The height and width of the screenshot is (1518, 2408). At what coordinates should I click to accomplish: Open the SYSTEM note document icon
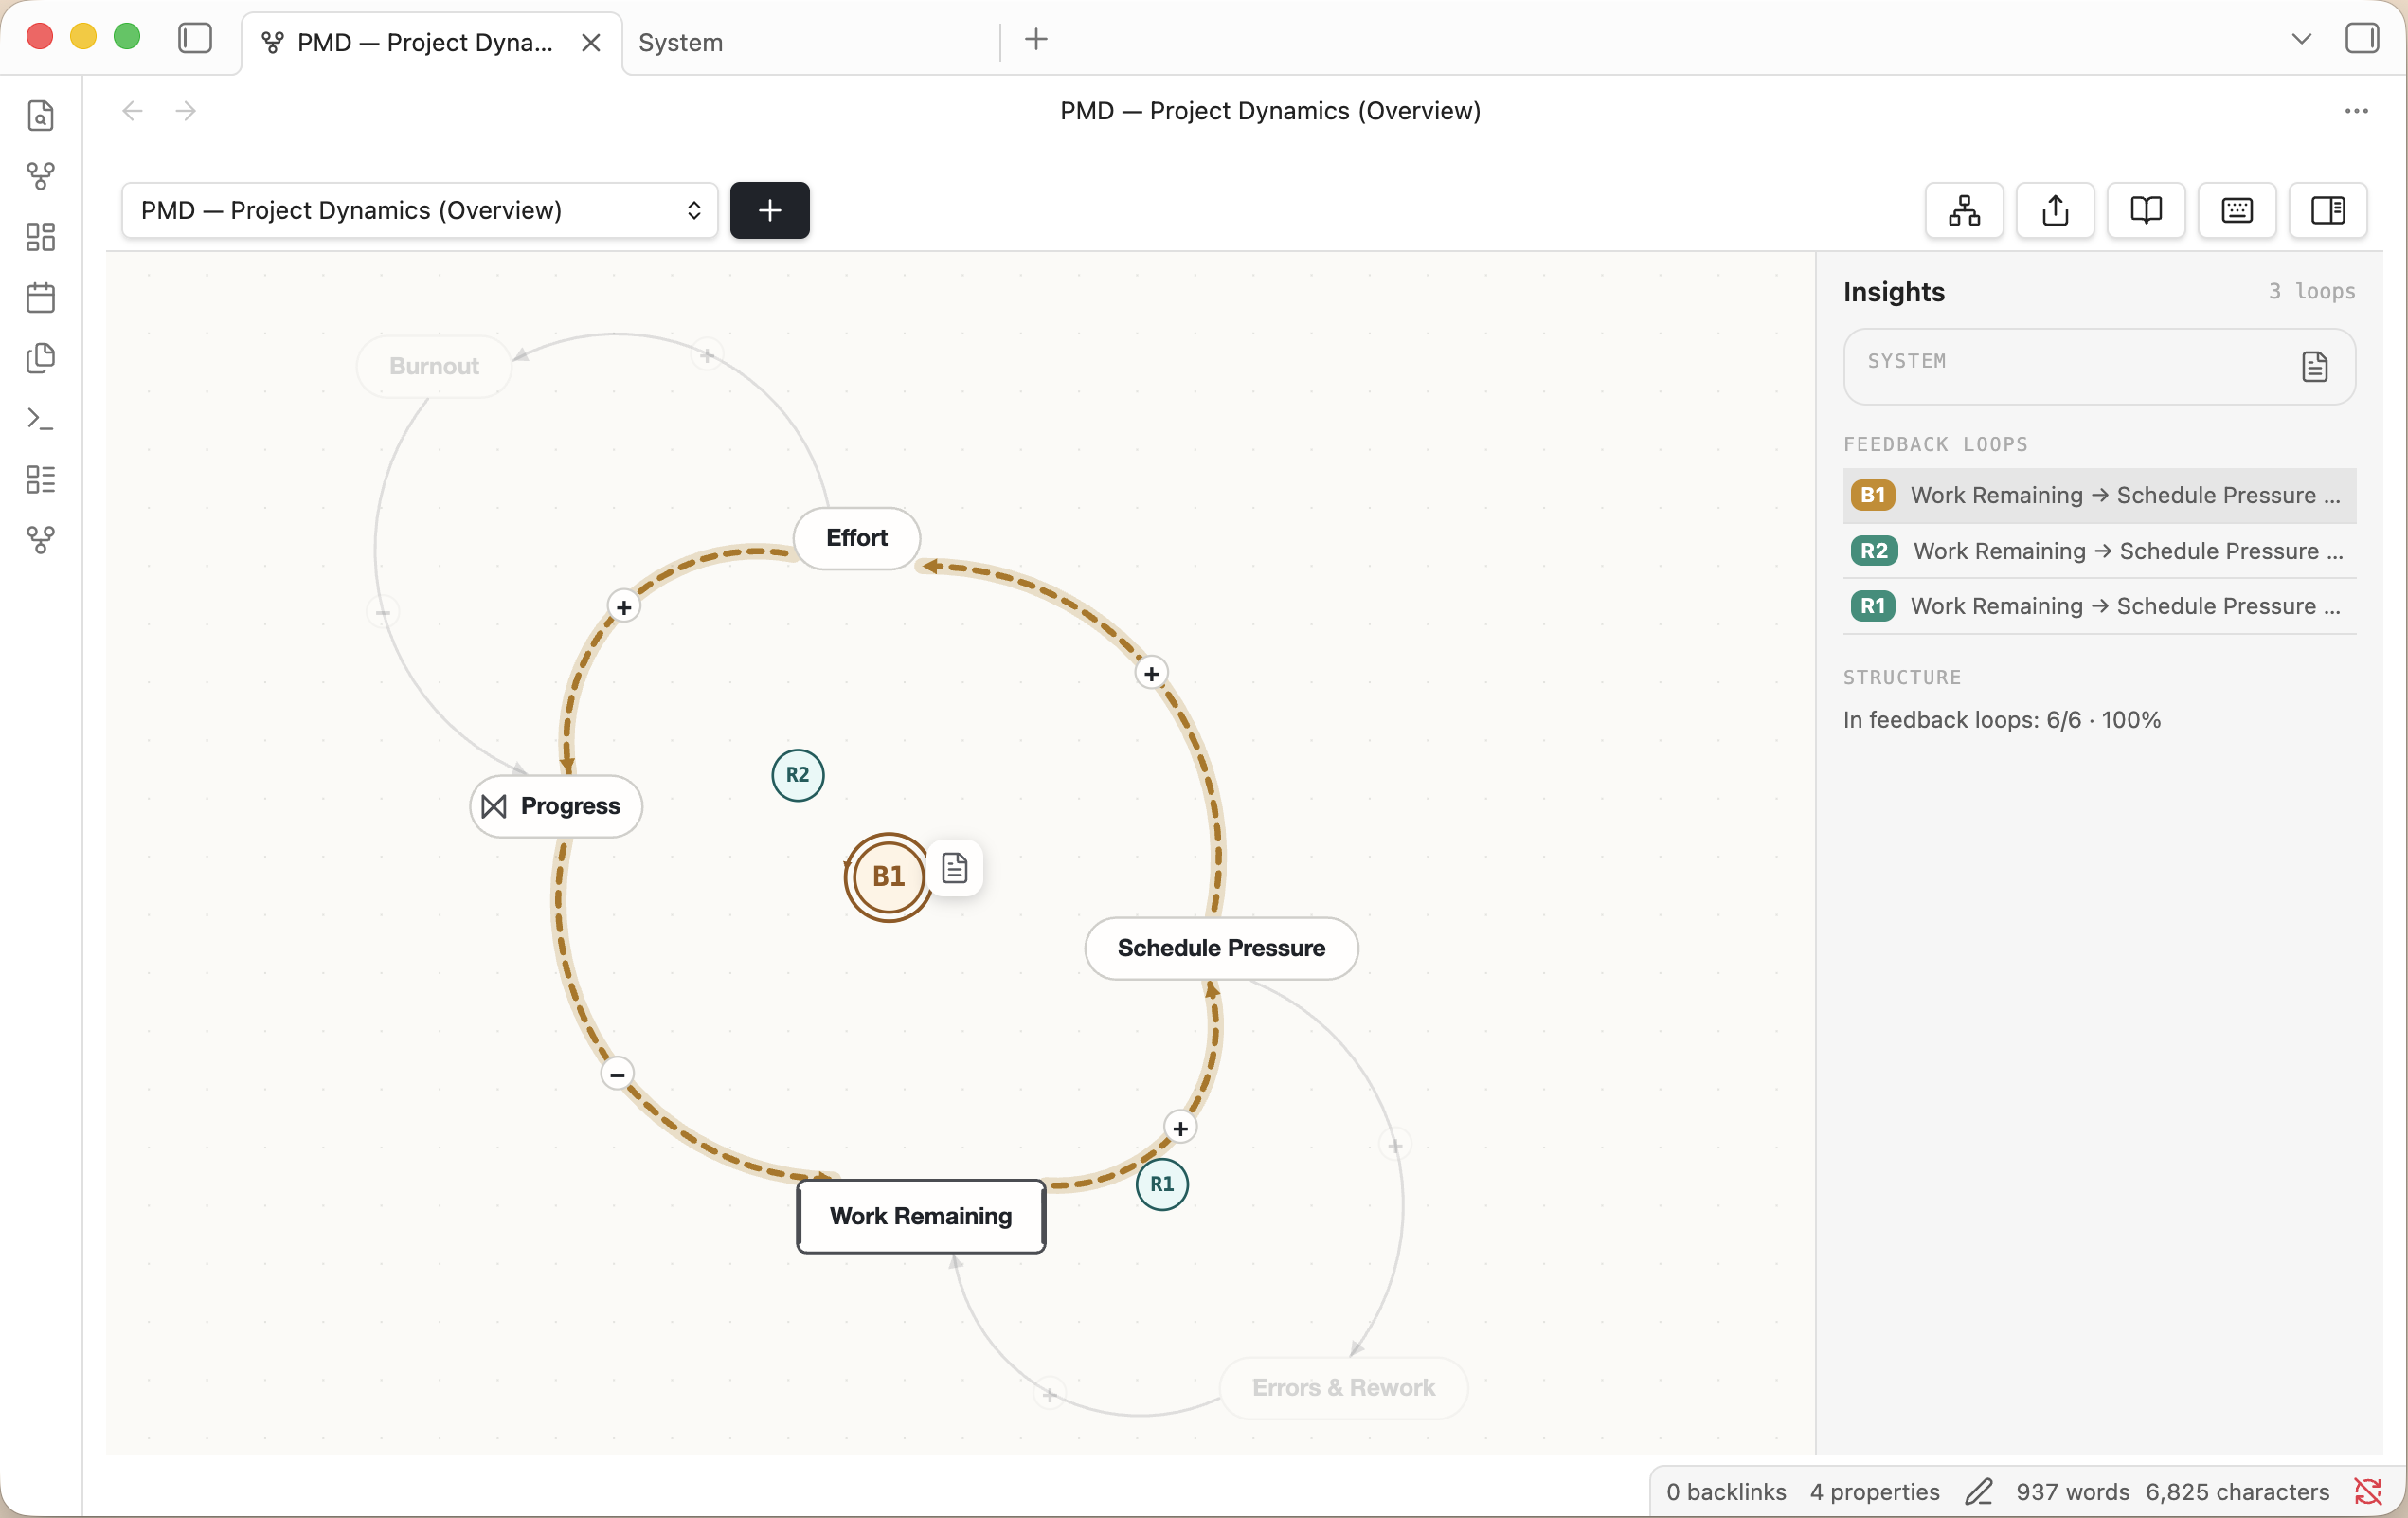2315,367
